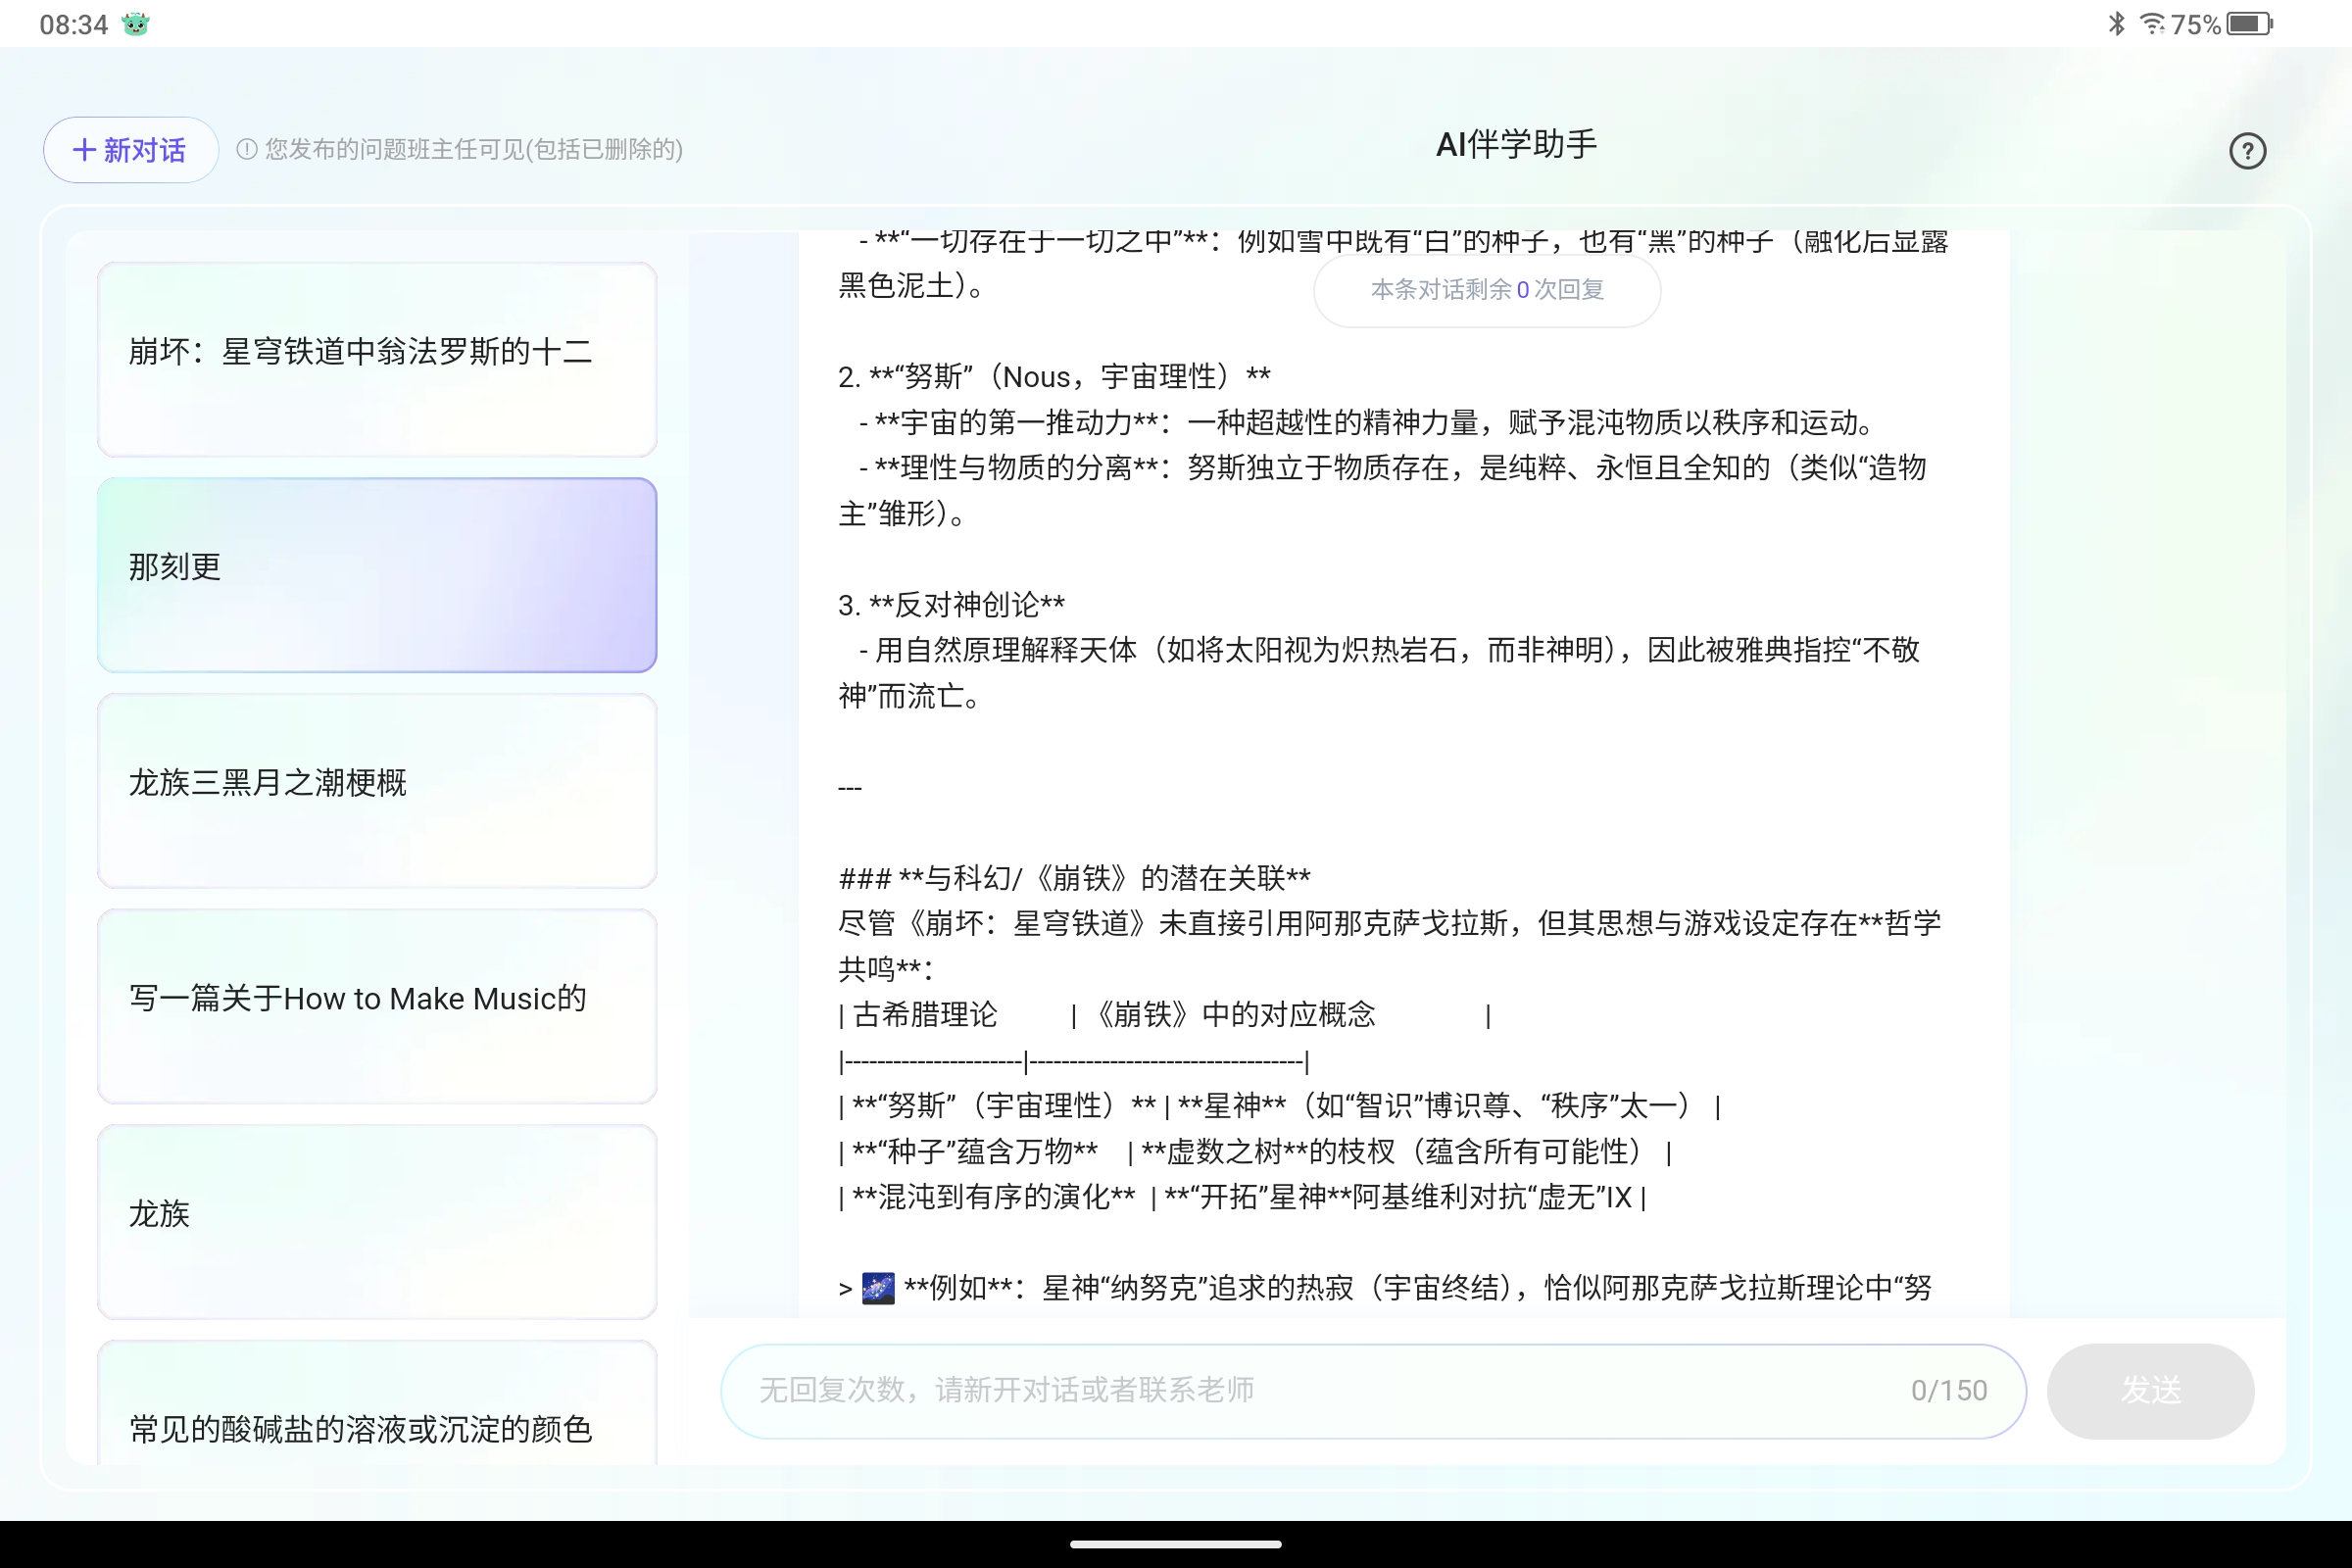The width and height of the screenshot is (2352, 1568).
Task: Open the help question mark icon
Action: [2247, 151]
